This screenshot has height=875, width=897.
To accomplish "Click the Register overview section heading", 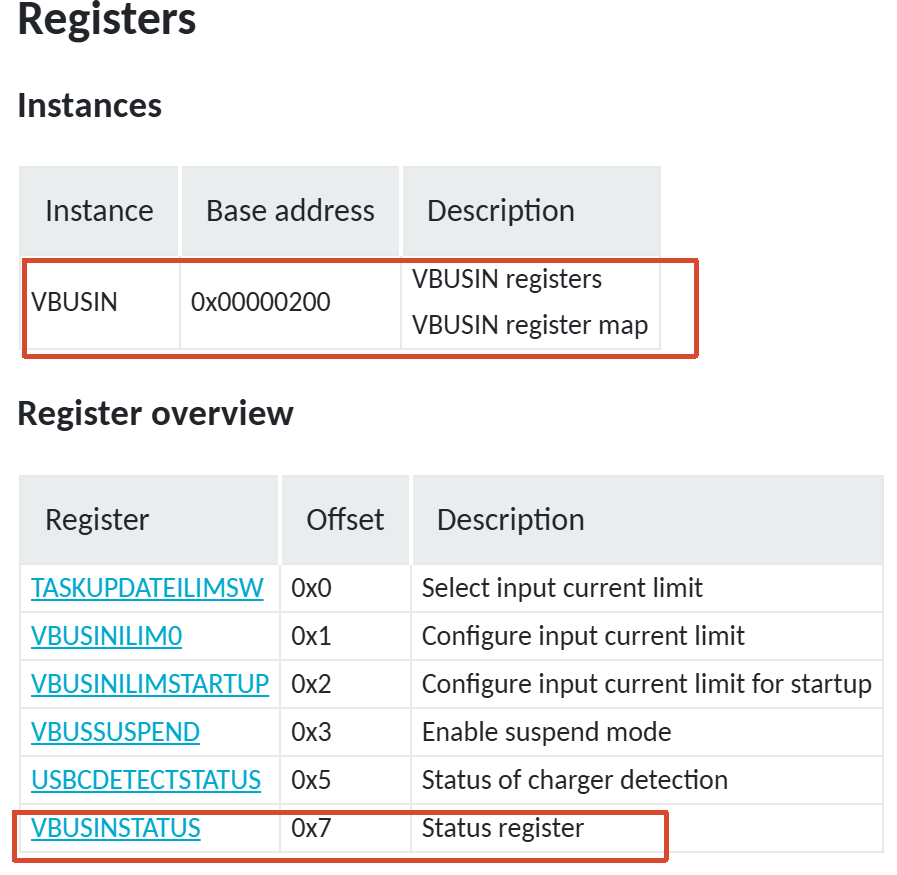I will coord(156,413).
